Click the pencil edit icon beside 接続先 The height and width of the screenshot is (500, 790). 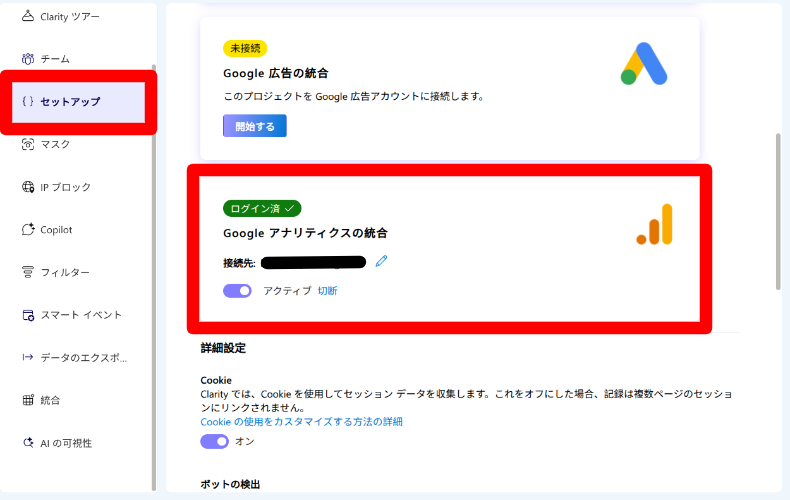tap(381, 261)
